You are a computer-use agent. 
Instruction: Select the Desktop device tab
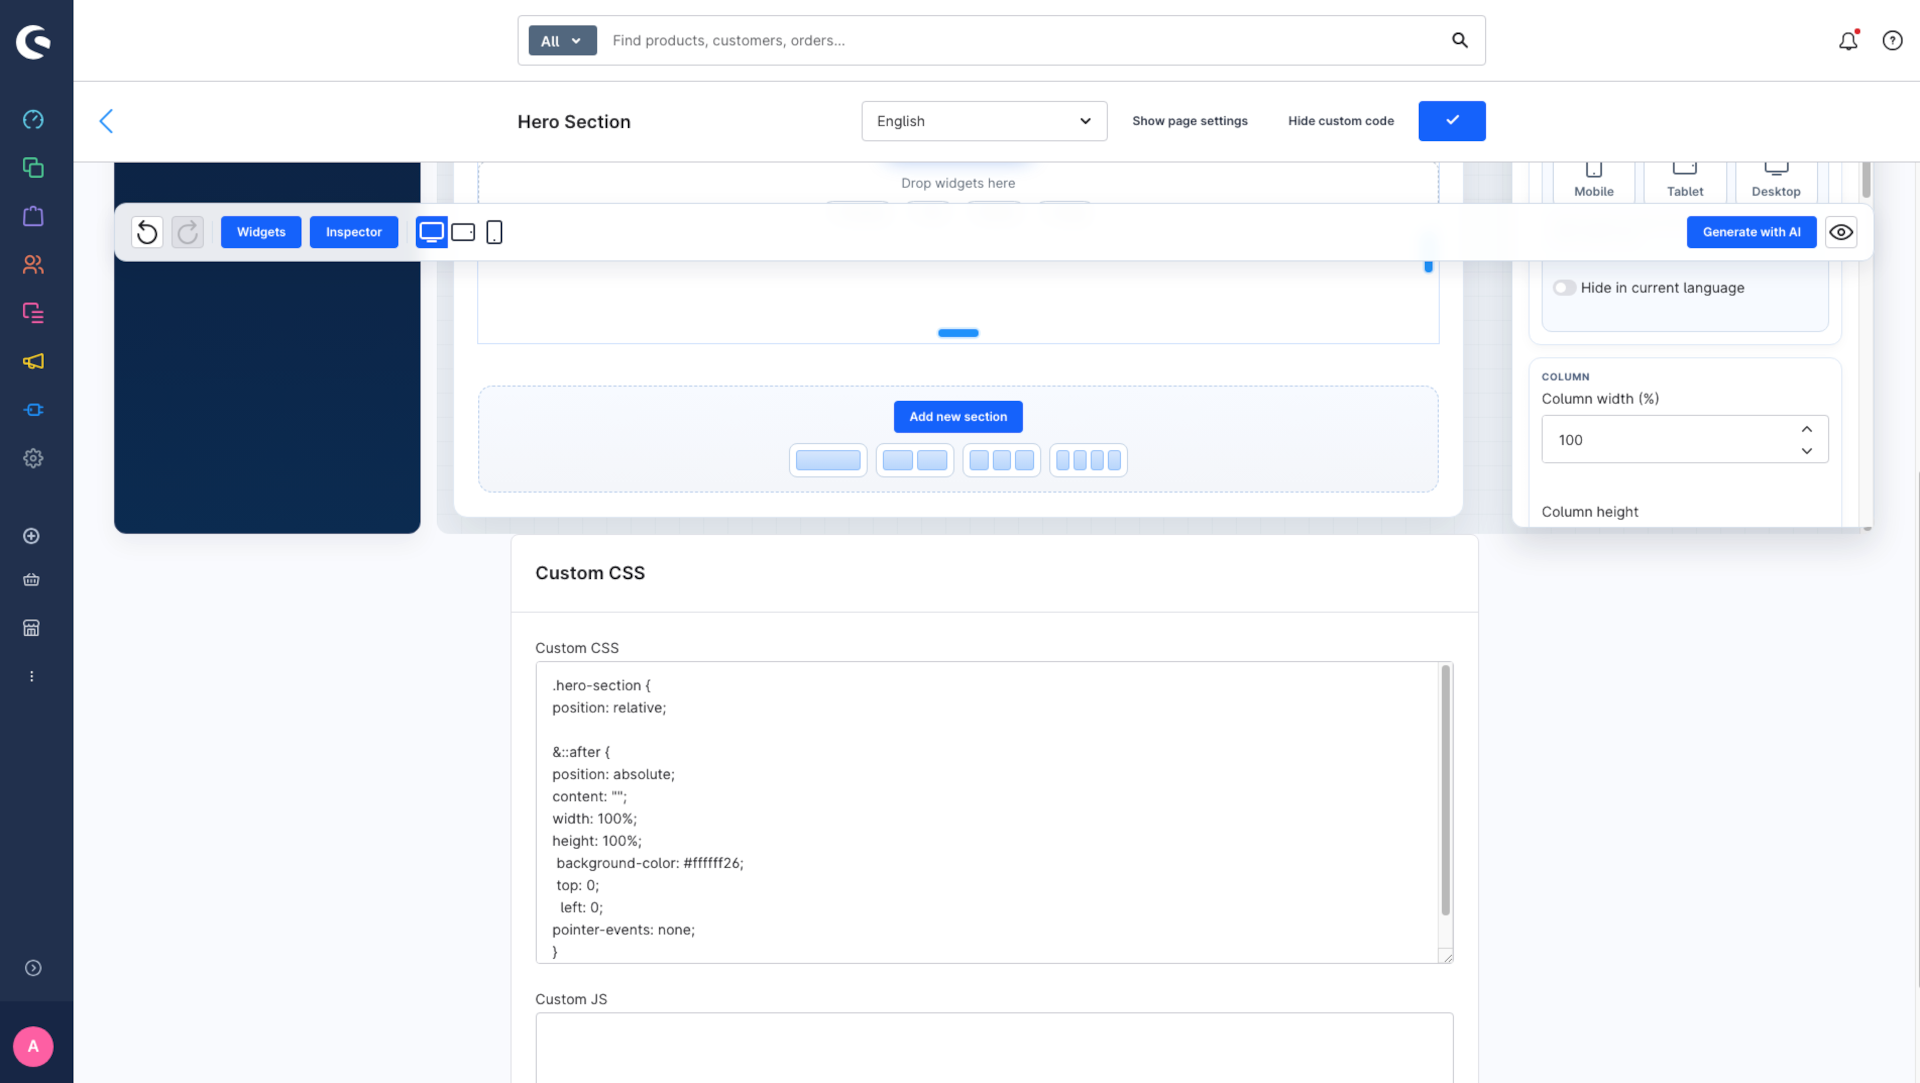pos(1776,181)
